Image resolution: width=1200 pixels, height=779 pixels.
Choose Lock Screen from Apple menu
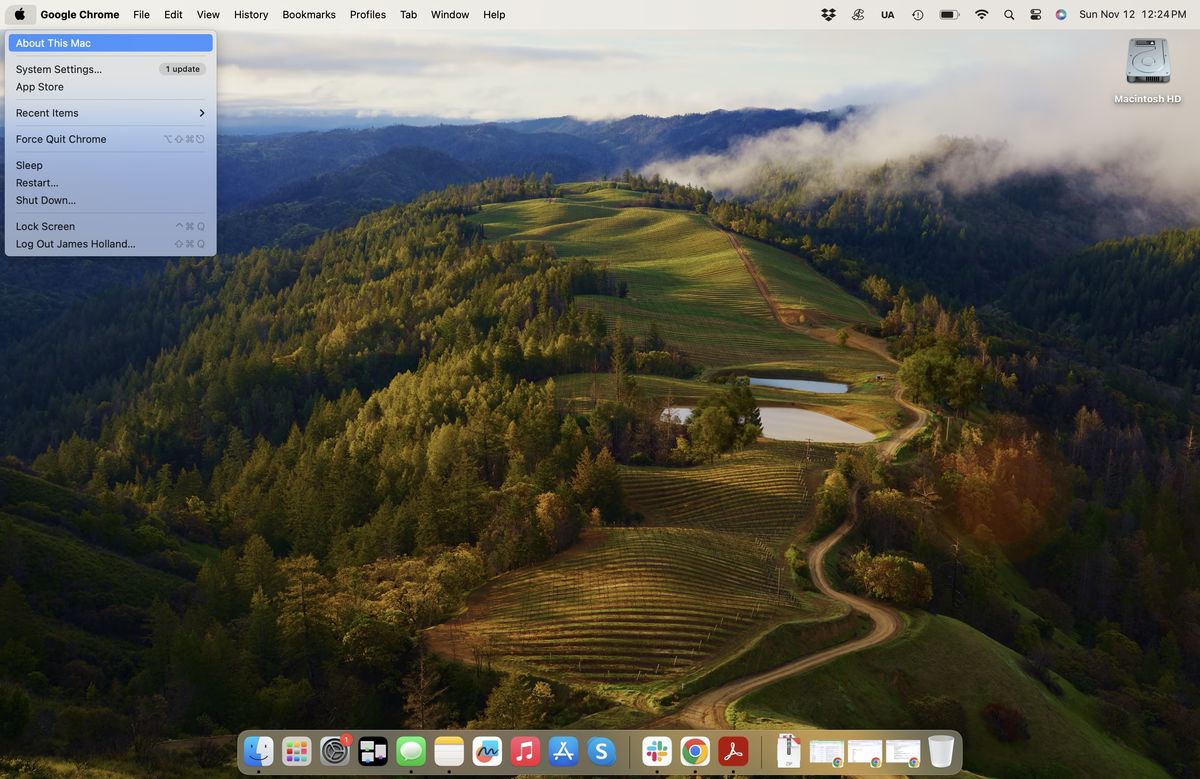[x=110, y=226]
